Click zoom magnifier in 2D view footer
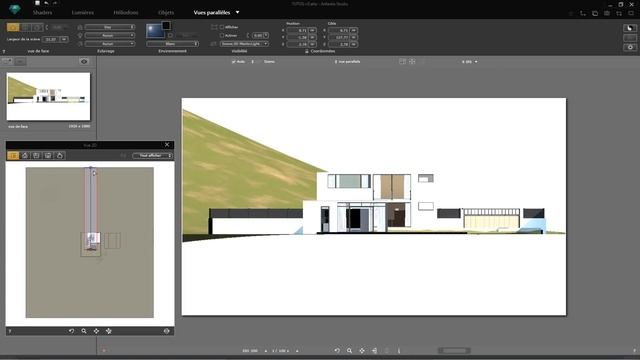 (84, 331)
